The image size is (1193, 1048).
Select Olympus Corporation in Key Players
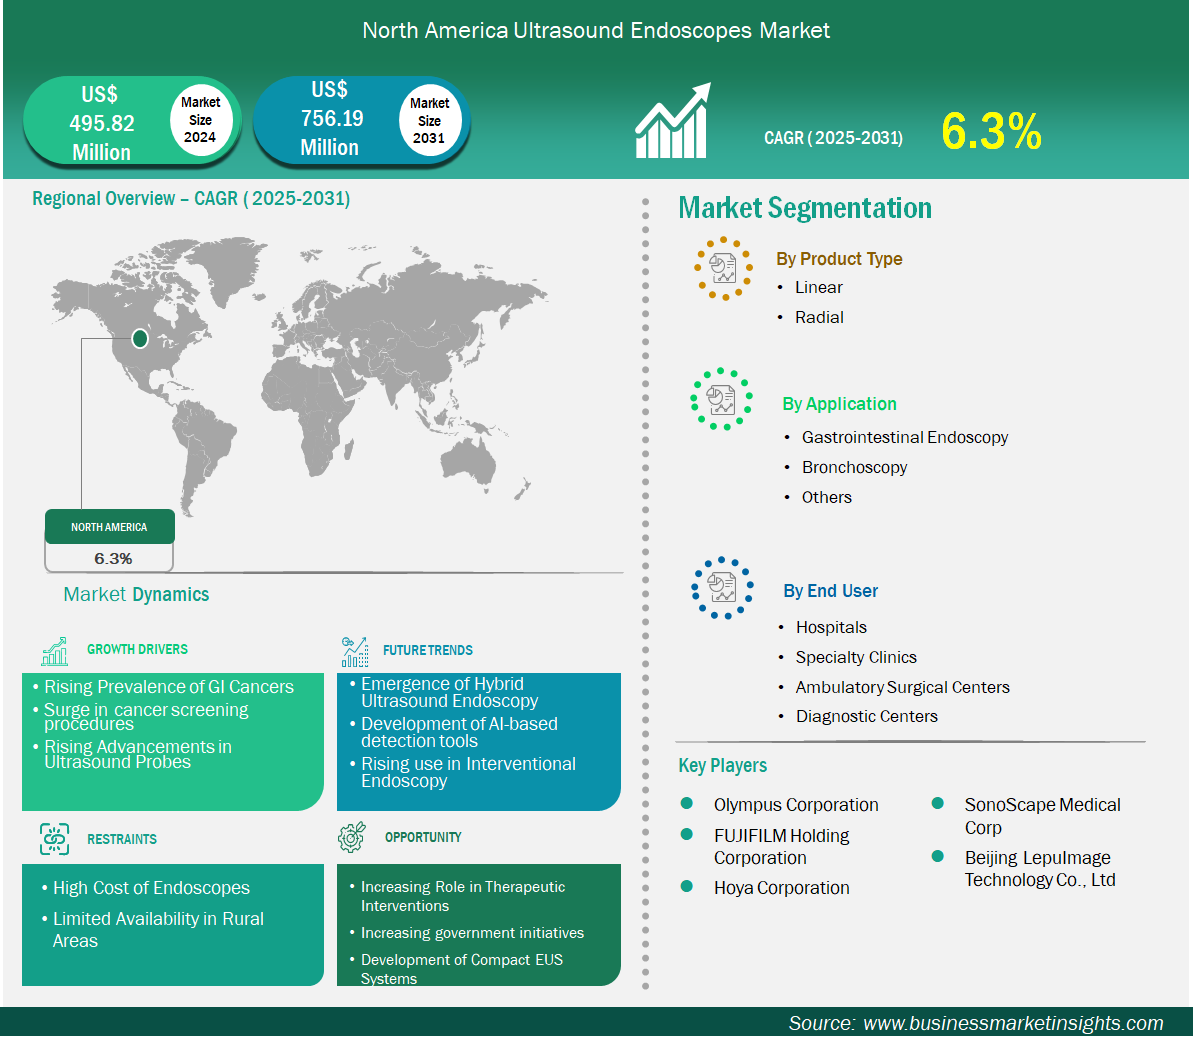[x=795, y=805]
